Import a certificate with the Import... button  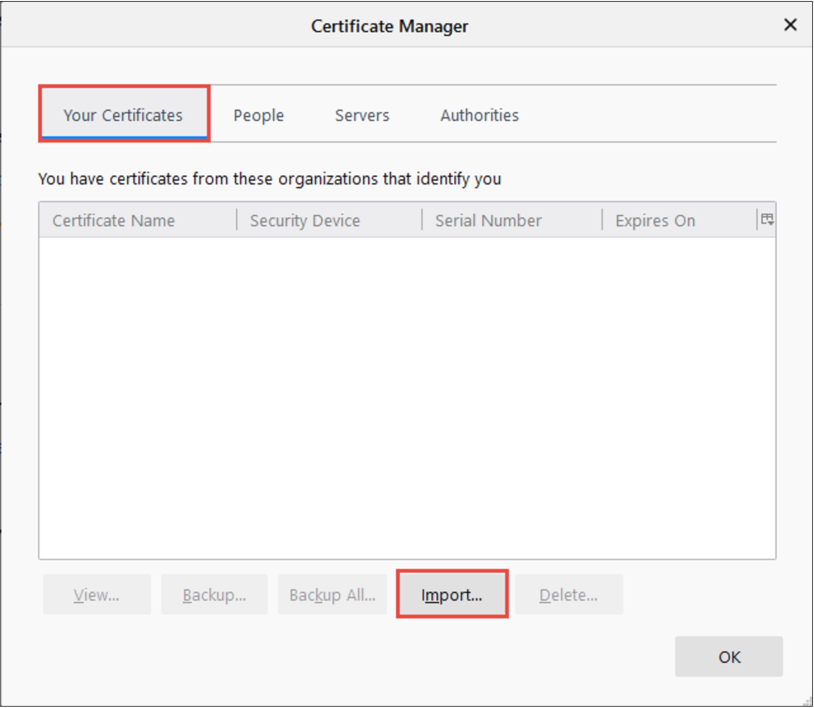(x=452, y=595)
